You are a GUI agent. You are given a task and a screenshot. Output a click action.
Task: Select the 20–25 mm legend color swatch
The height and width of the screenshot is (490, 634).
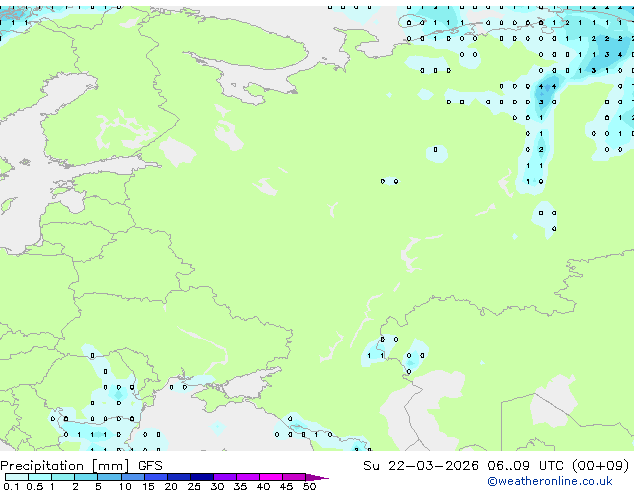(x=178, y=477)
